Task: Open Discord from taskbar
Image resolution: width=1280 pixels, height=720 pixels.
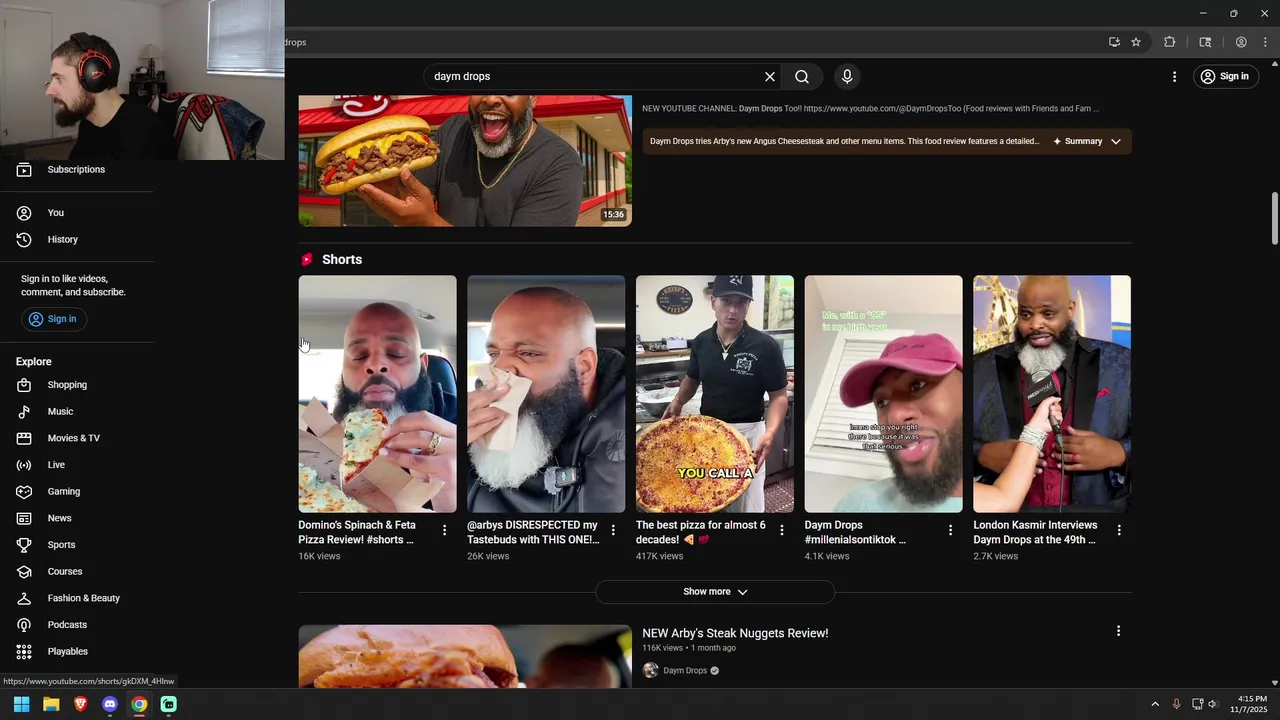Action: point(110,704)
